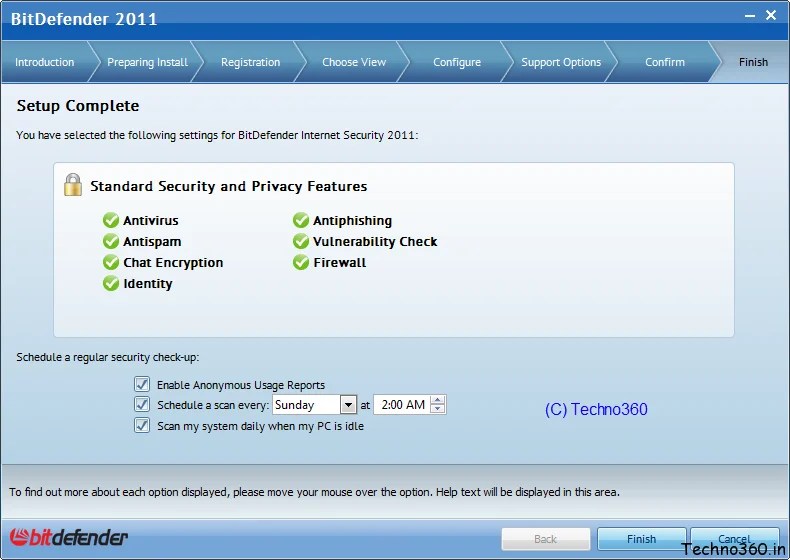This screenshot has width=790, height=560.
Task: Click the bitdefender logo in footer
Action: (69, 537)
